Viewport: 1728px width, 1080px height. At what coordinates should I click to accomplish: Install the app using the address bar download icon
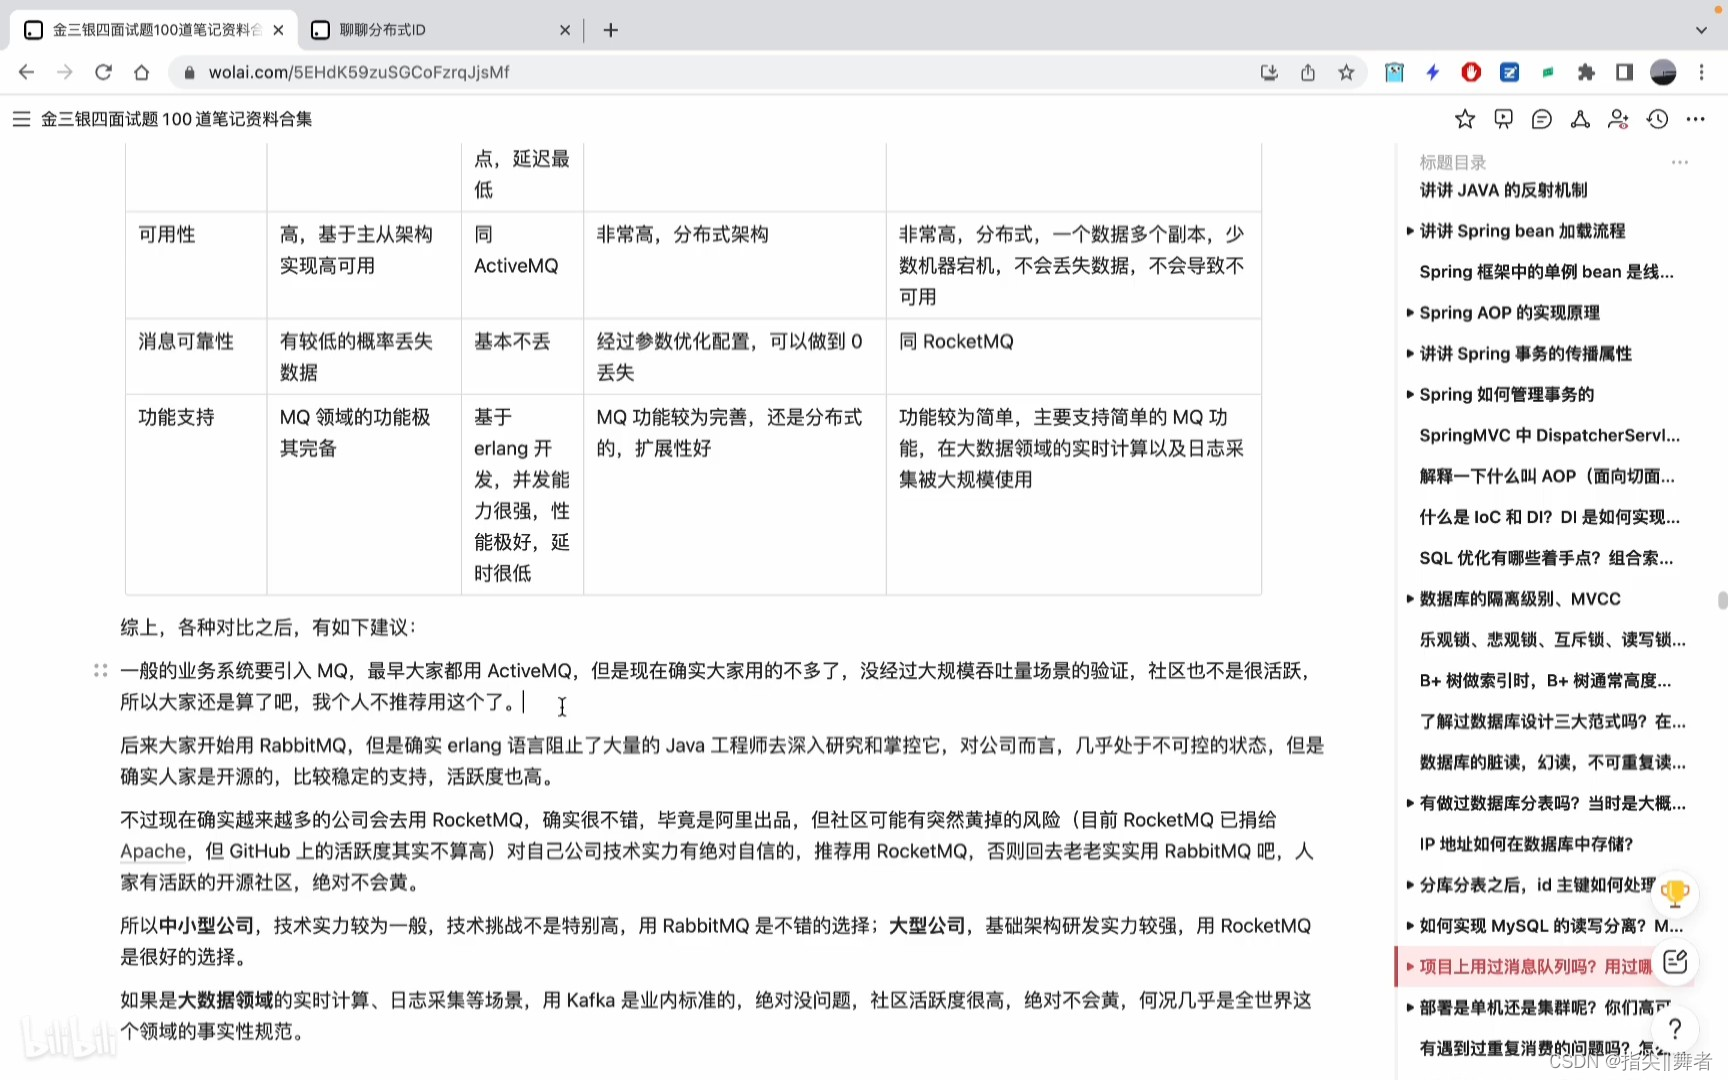tap(1269, 72)
